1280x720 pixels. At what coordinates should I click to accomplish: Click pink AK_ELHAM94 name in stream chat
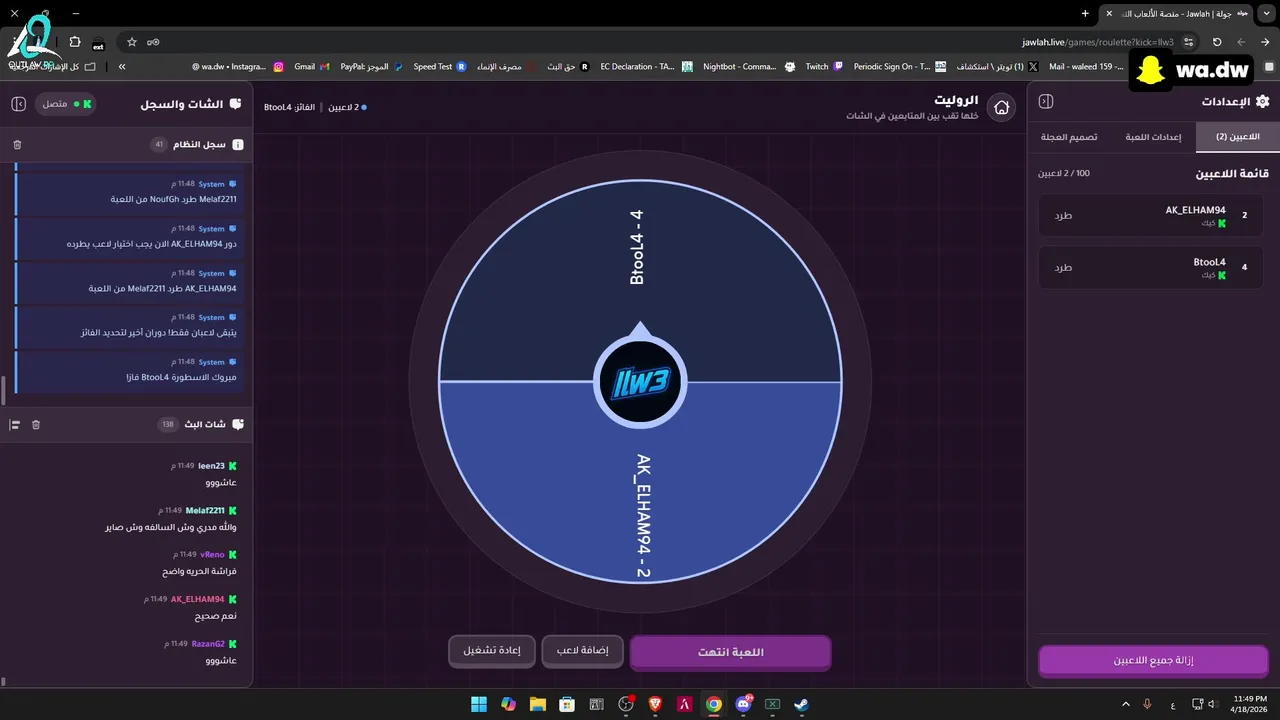click(x=198, y=599)
